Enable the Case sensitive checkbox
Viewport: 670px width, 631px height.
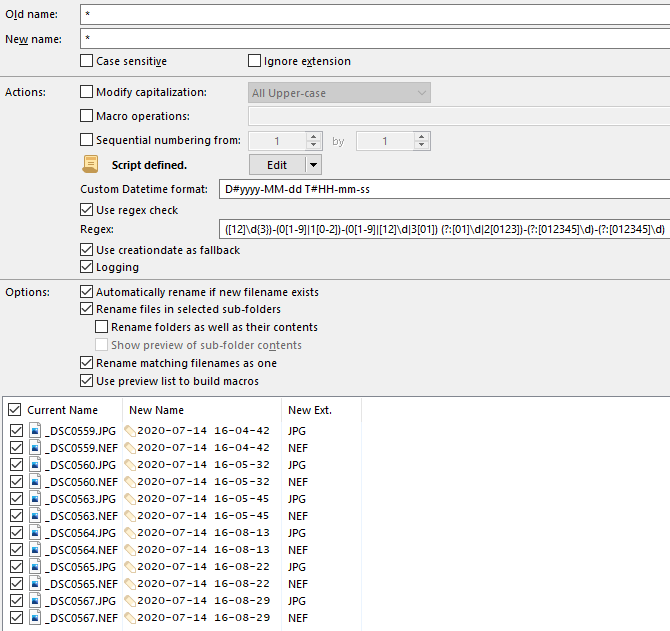(86, 61)
